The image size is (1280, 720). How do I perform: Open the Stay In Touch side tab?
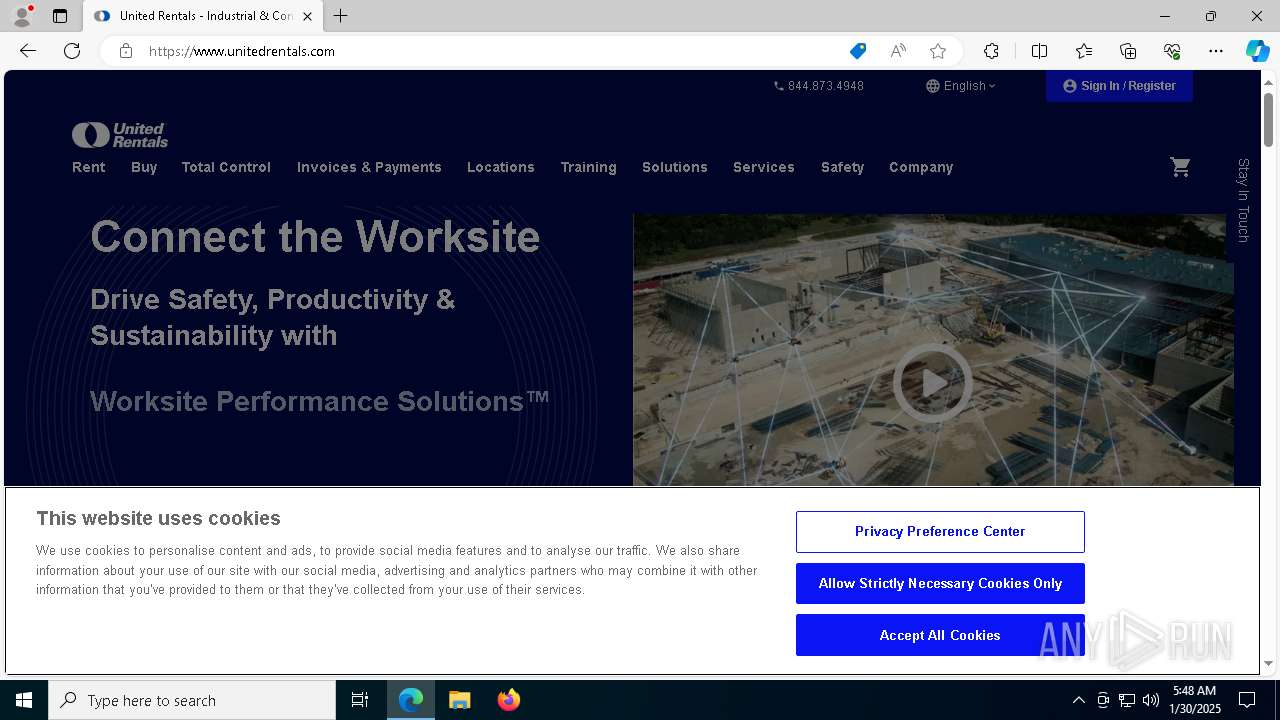(x=1243, y=200)
